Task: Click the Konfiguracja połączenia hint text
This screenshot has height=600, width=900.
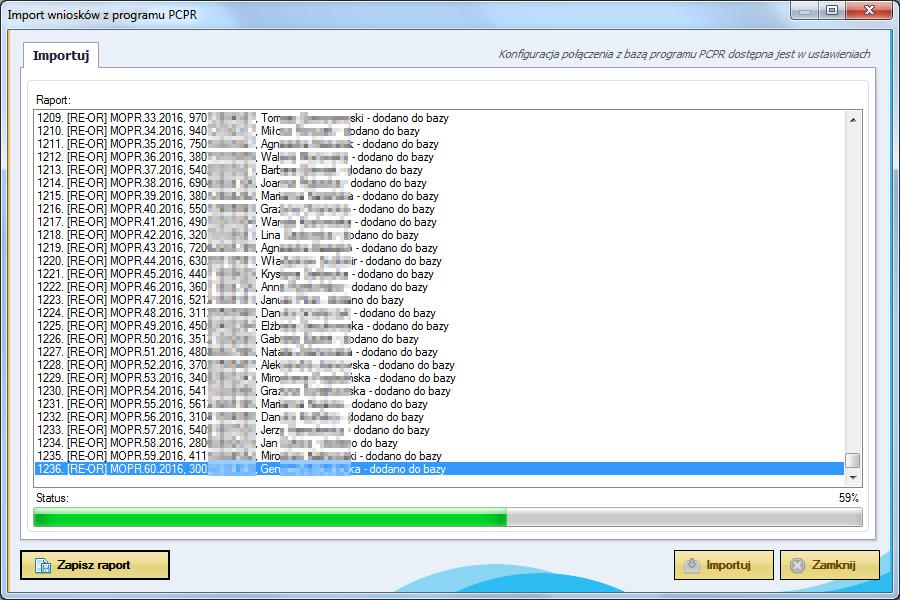Action: click(684, 54)
